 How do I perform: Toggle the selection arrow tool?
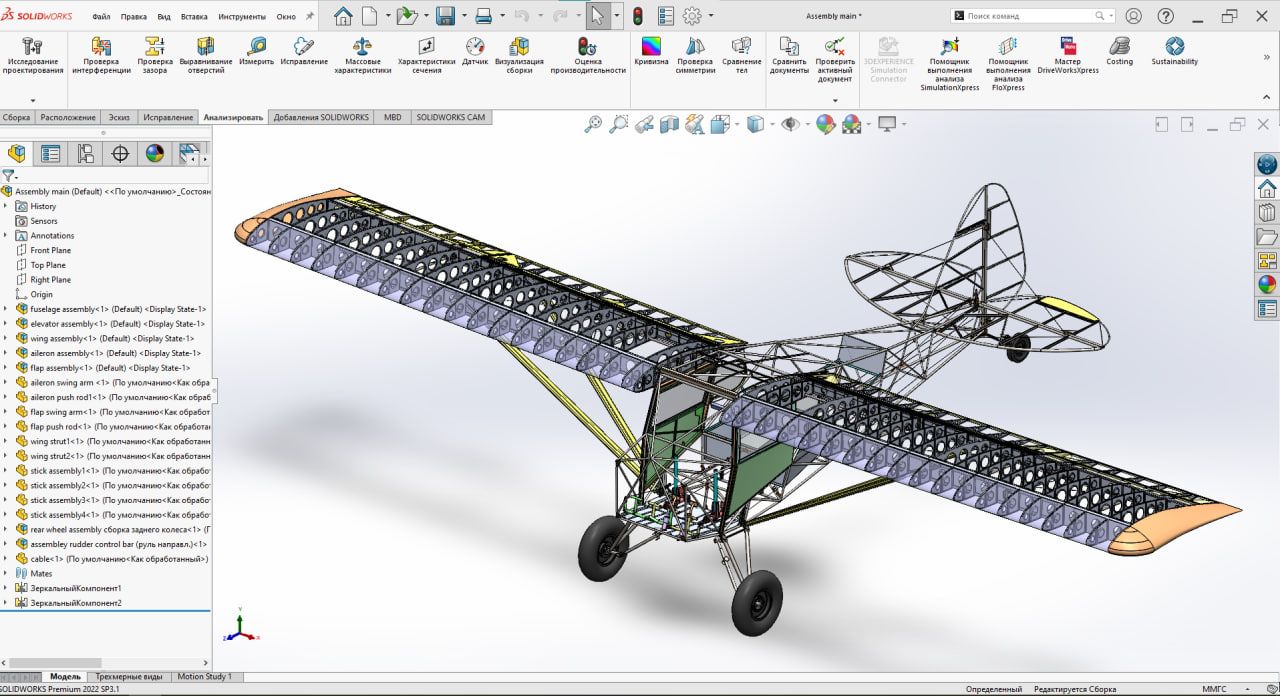(x=597, y=16)
